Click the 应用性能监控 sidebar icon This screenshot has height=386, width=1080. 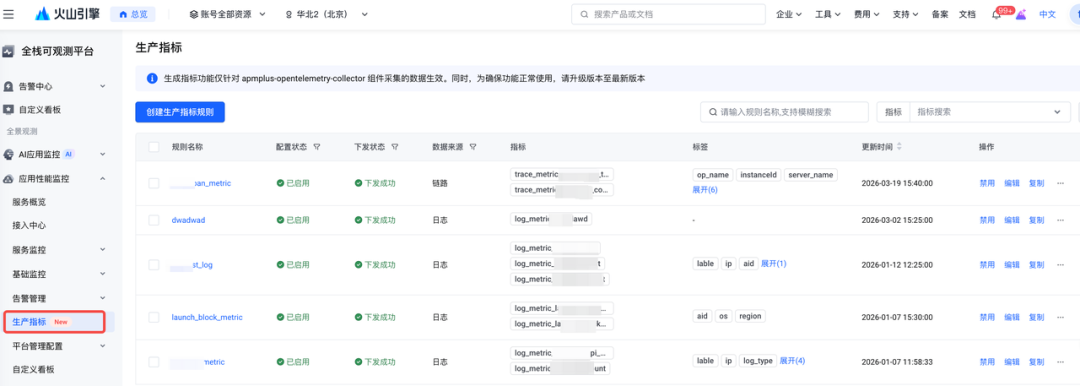coord(9,179)
